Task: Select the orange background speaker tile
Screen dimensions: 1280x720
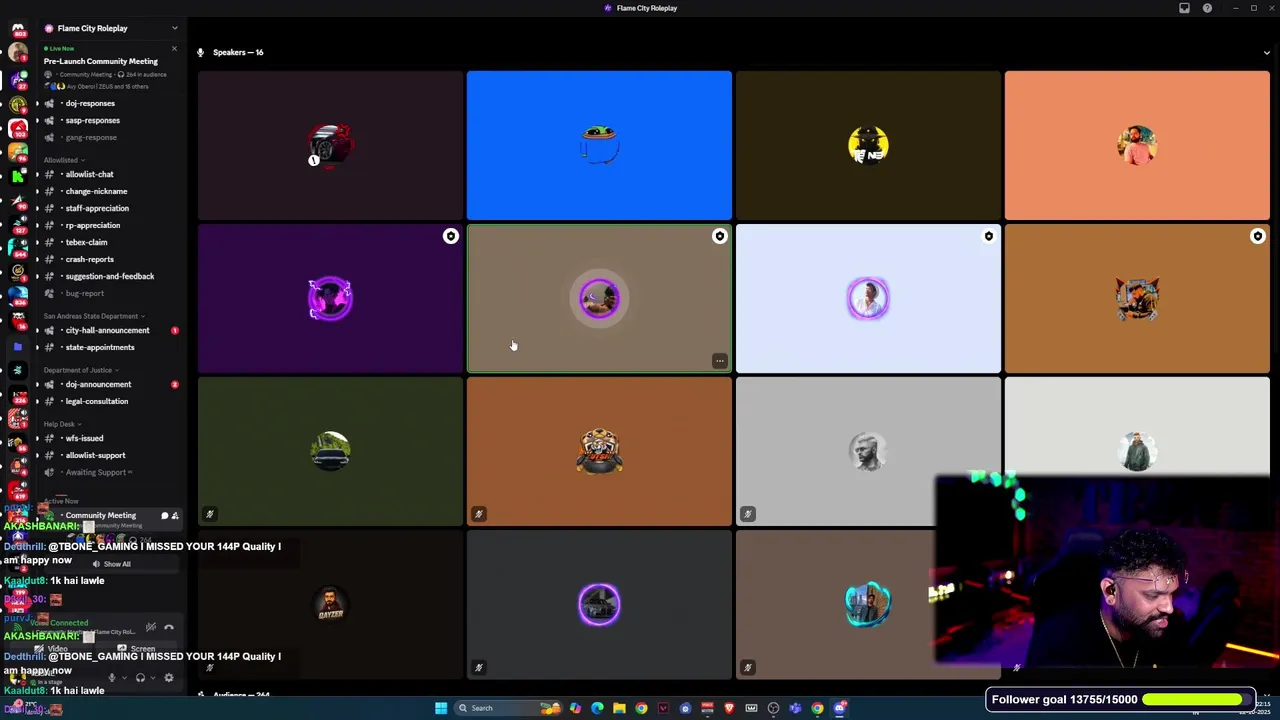Action: [1137, 145]
